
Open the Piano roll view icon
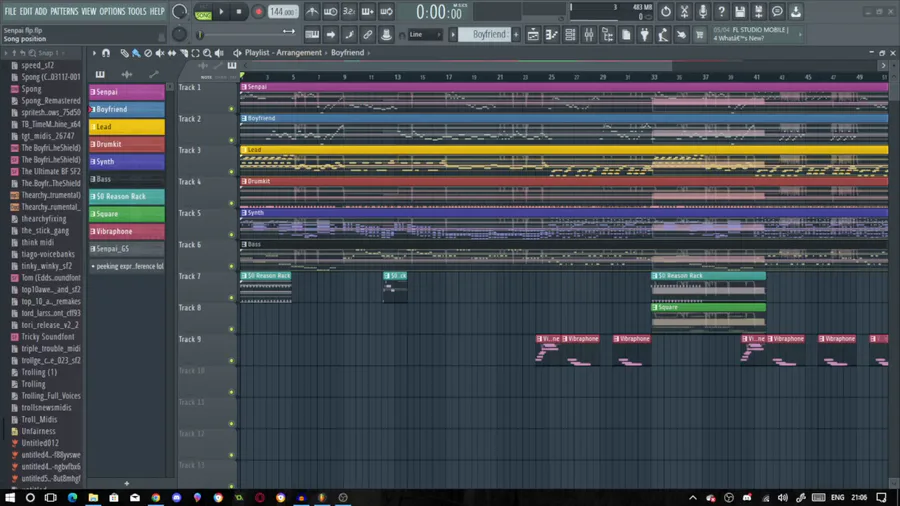coord(552,35)
